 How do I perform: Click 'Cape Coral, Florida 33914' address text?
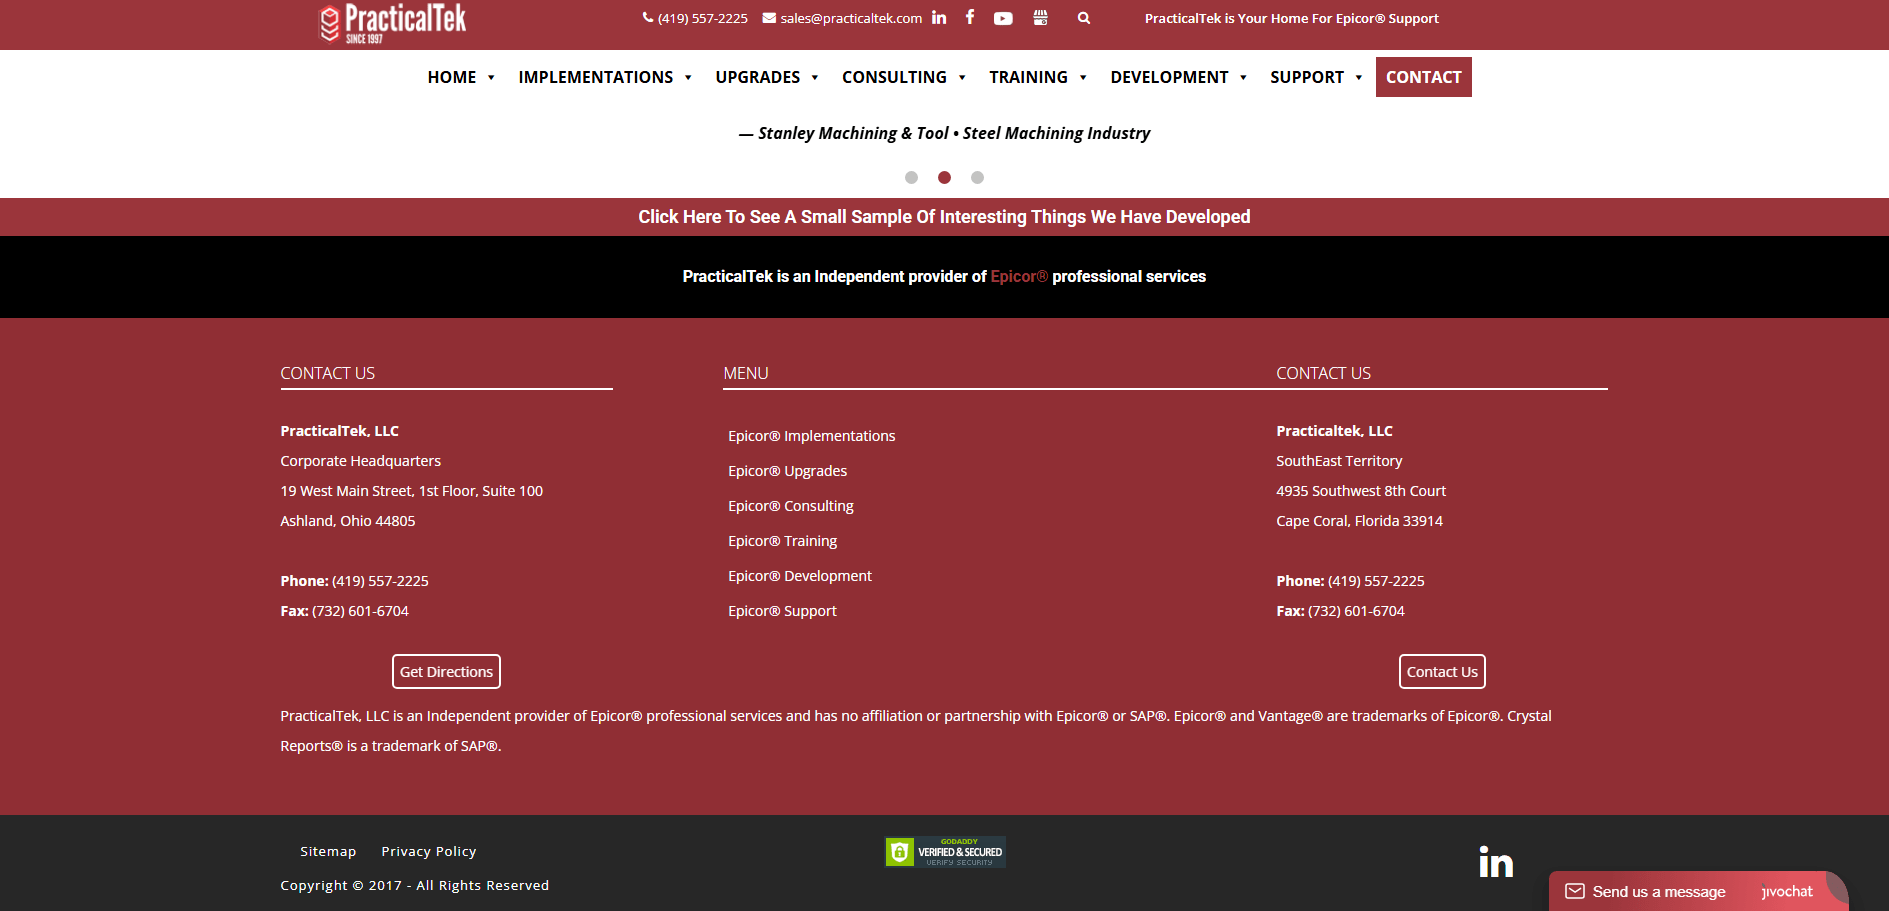1360,521
